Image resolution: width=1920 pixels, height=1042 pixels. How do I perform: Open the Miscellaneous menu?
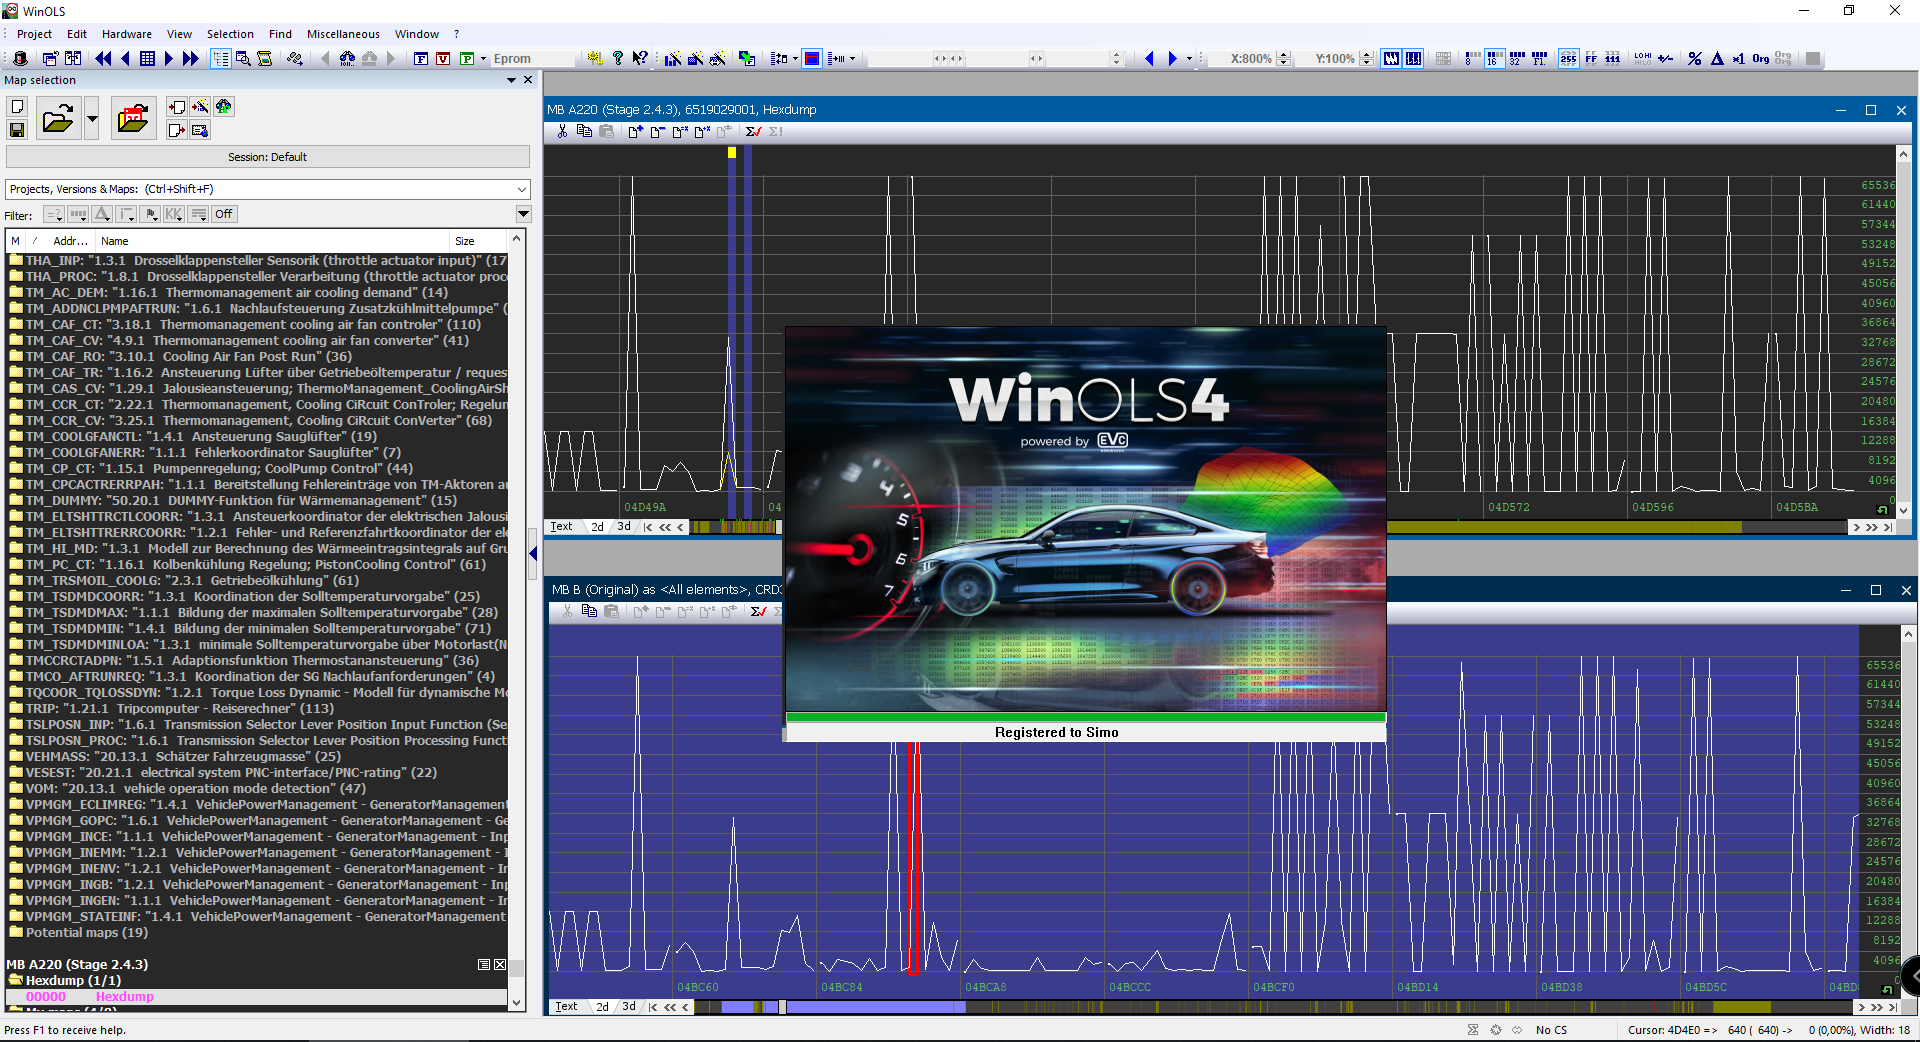(x=343, y=34)
